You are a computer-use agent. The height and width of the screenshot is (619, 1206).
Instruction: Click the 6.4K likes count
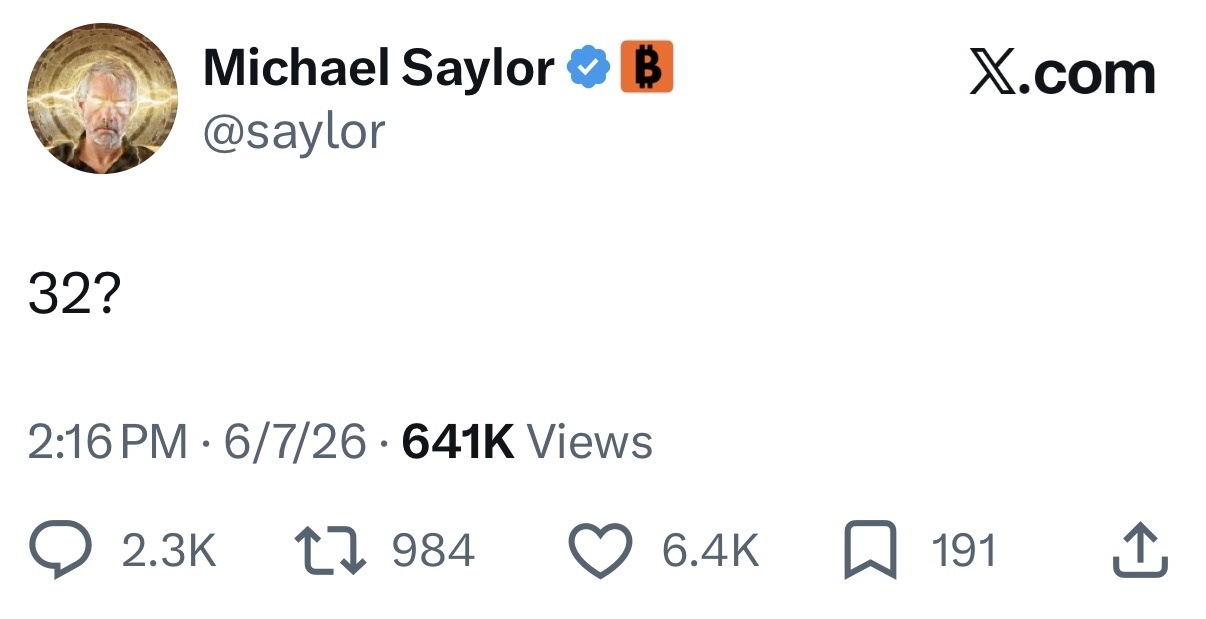pyautogui.click(x=710, y=551)
